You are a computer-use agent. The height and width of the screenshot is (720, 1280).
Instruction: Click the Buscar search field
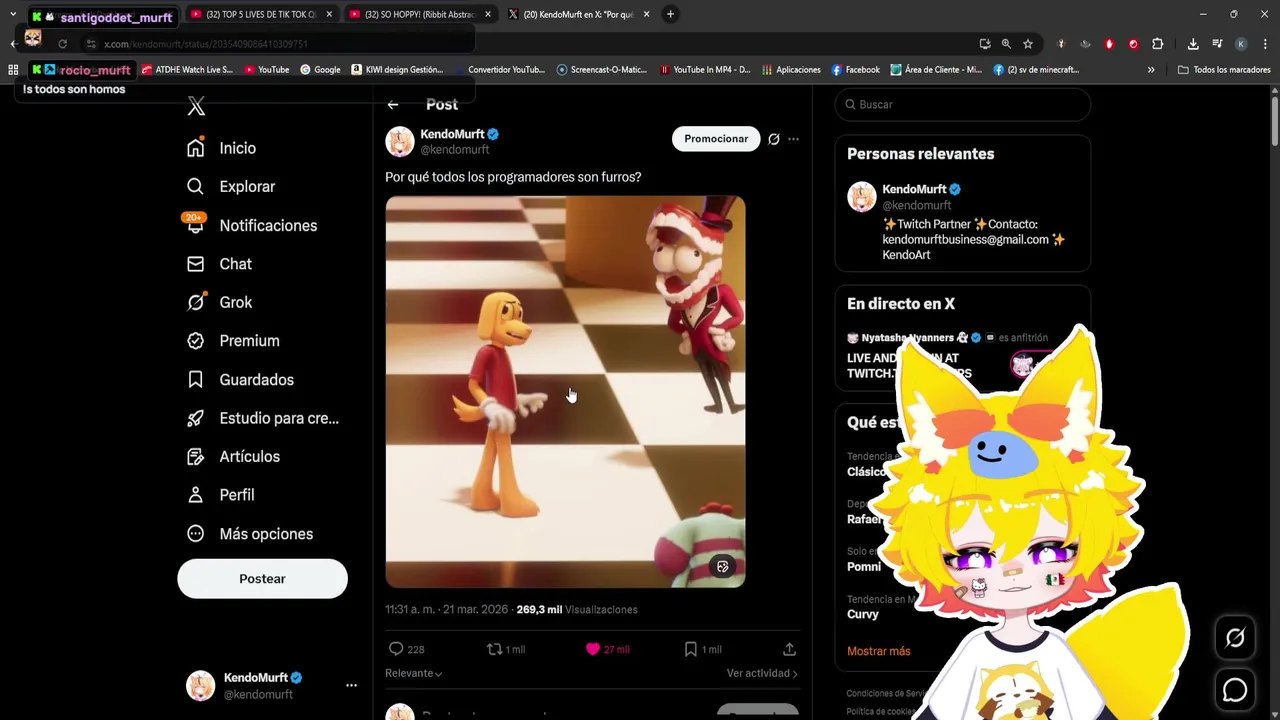click(962, 104)
